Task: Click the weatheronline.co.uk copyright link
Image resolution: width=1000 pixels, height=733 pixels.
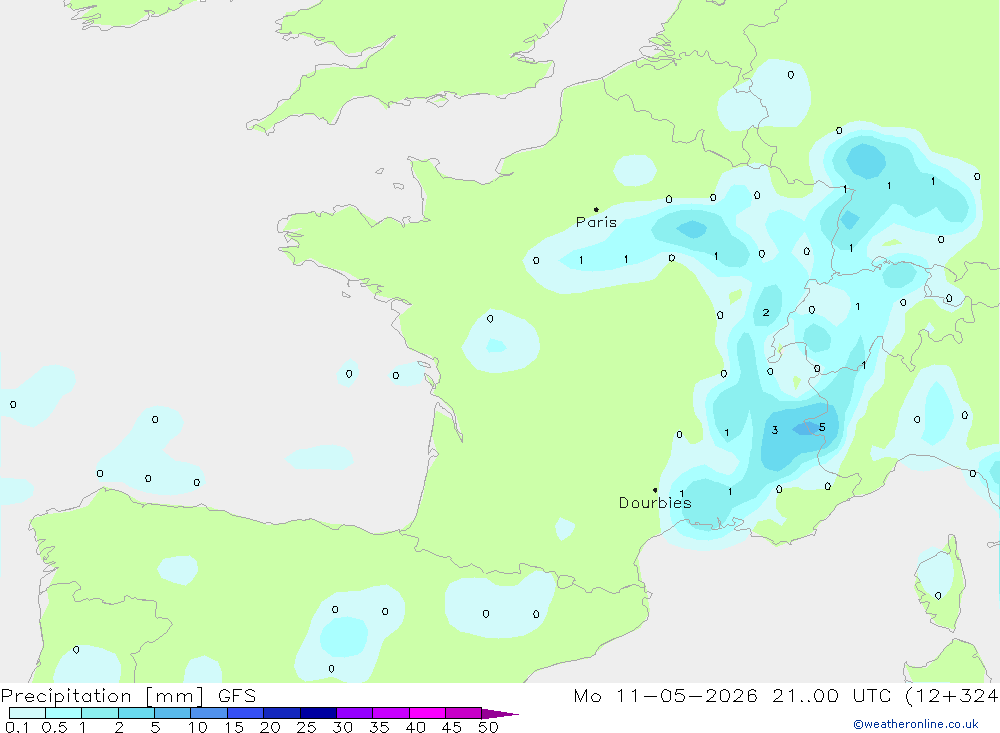Action: click(916, 724)
